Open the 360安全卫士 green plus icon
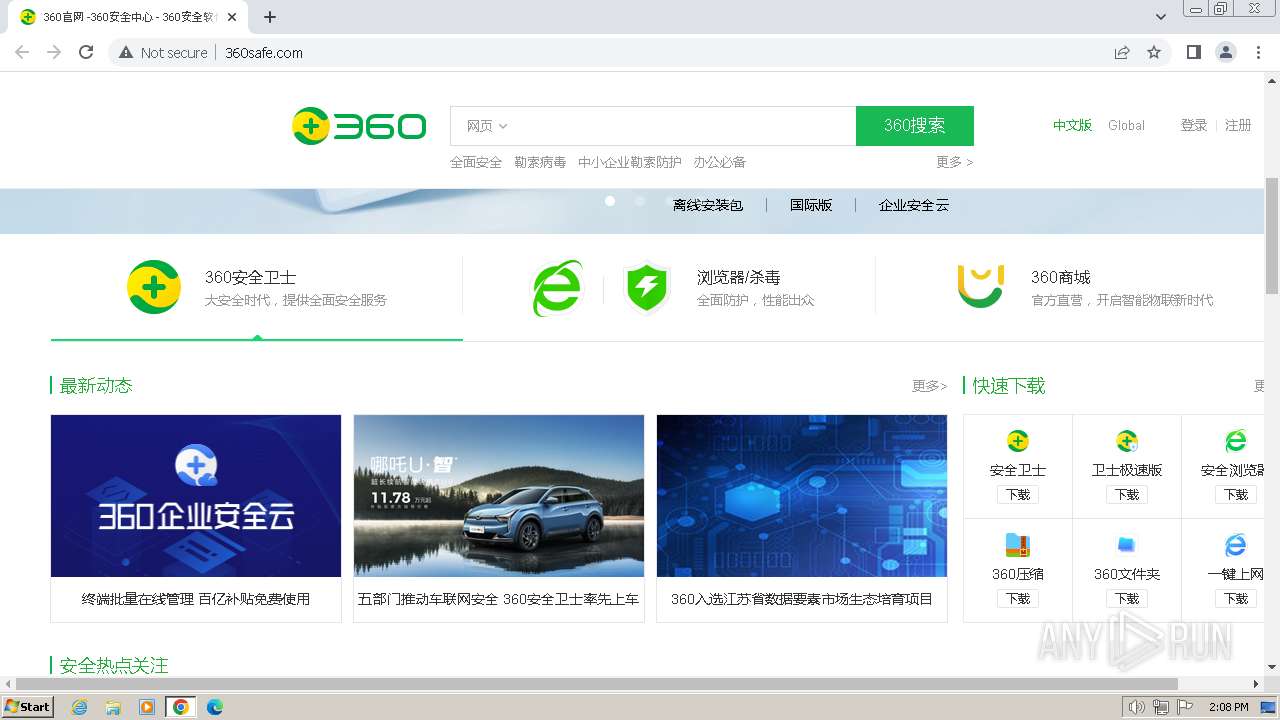The width and height of the screenshot is (1280, 720). [154, 287]
